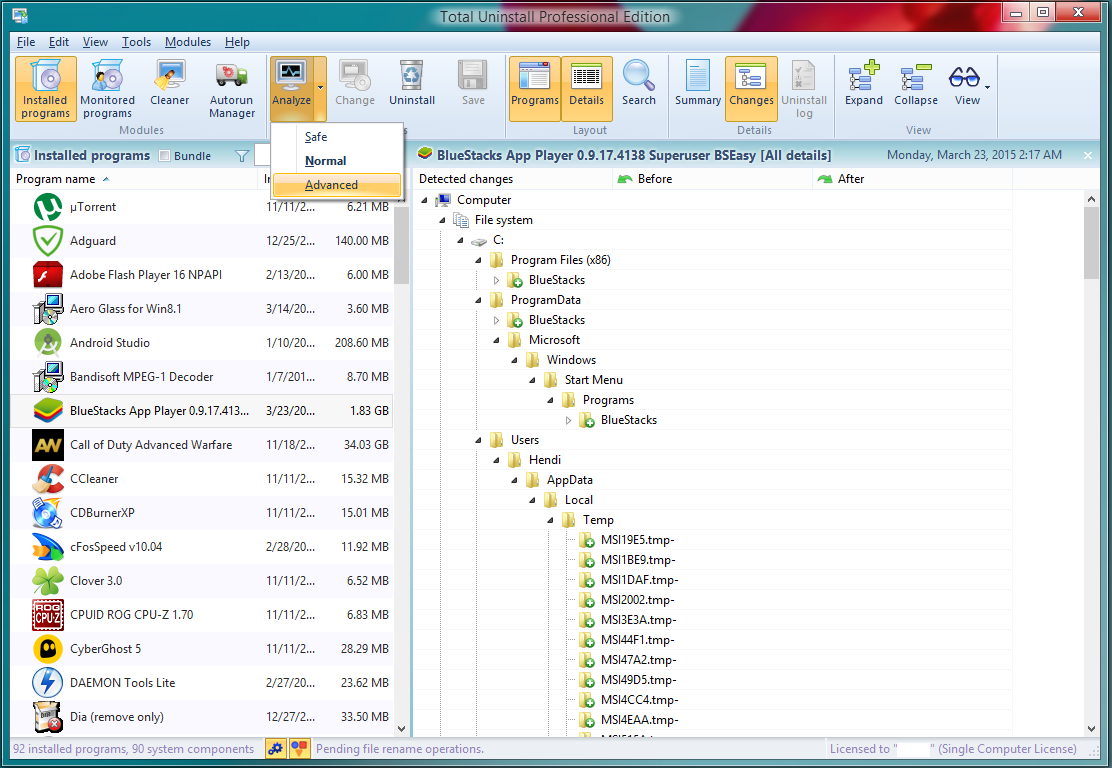Open the Search tool

(638, 84)
